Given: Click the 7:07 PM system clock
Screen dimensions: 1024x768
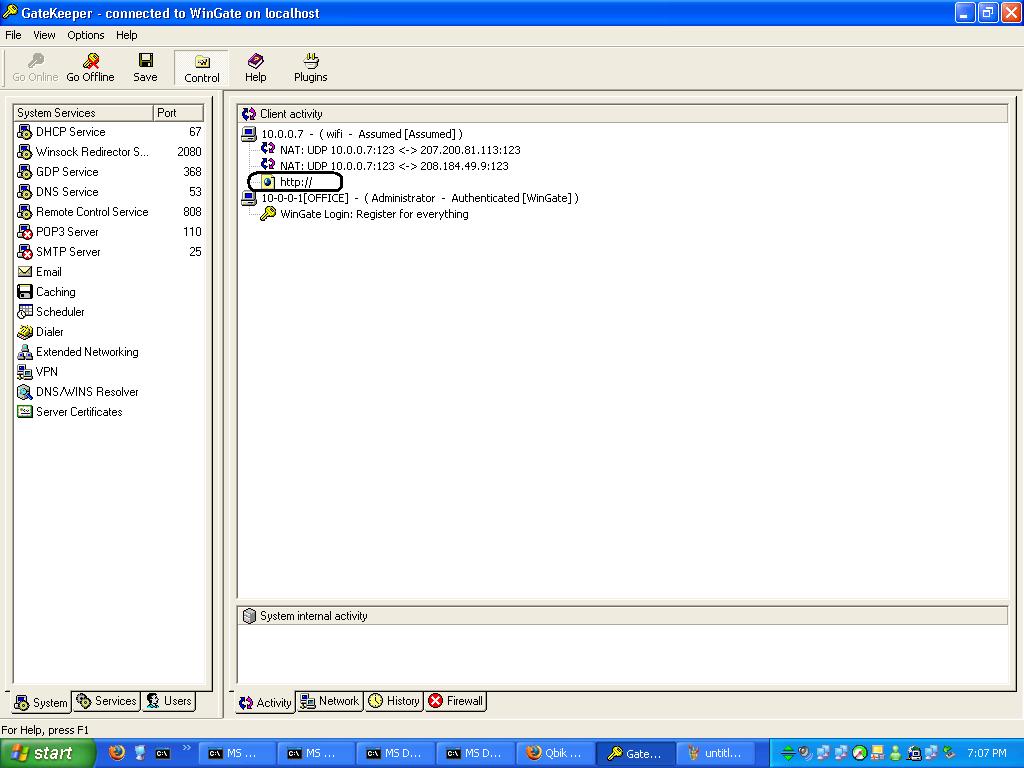Looking at the screenshot, I should (987, 753).
